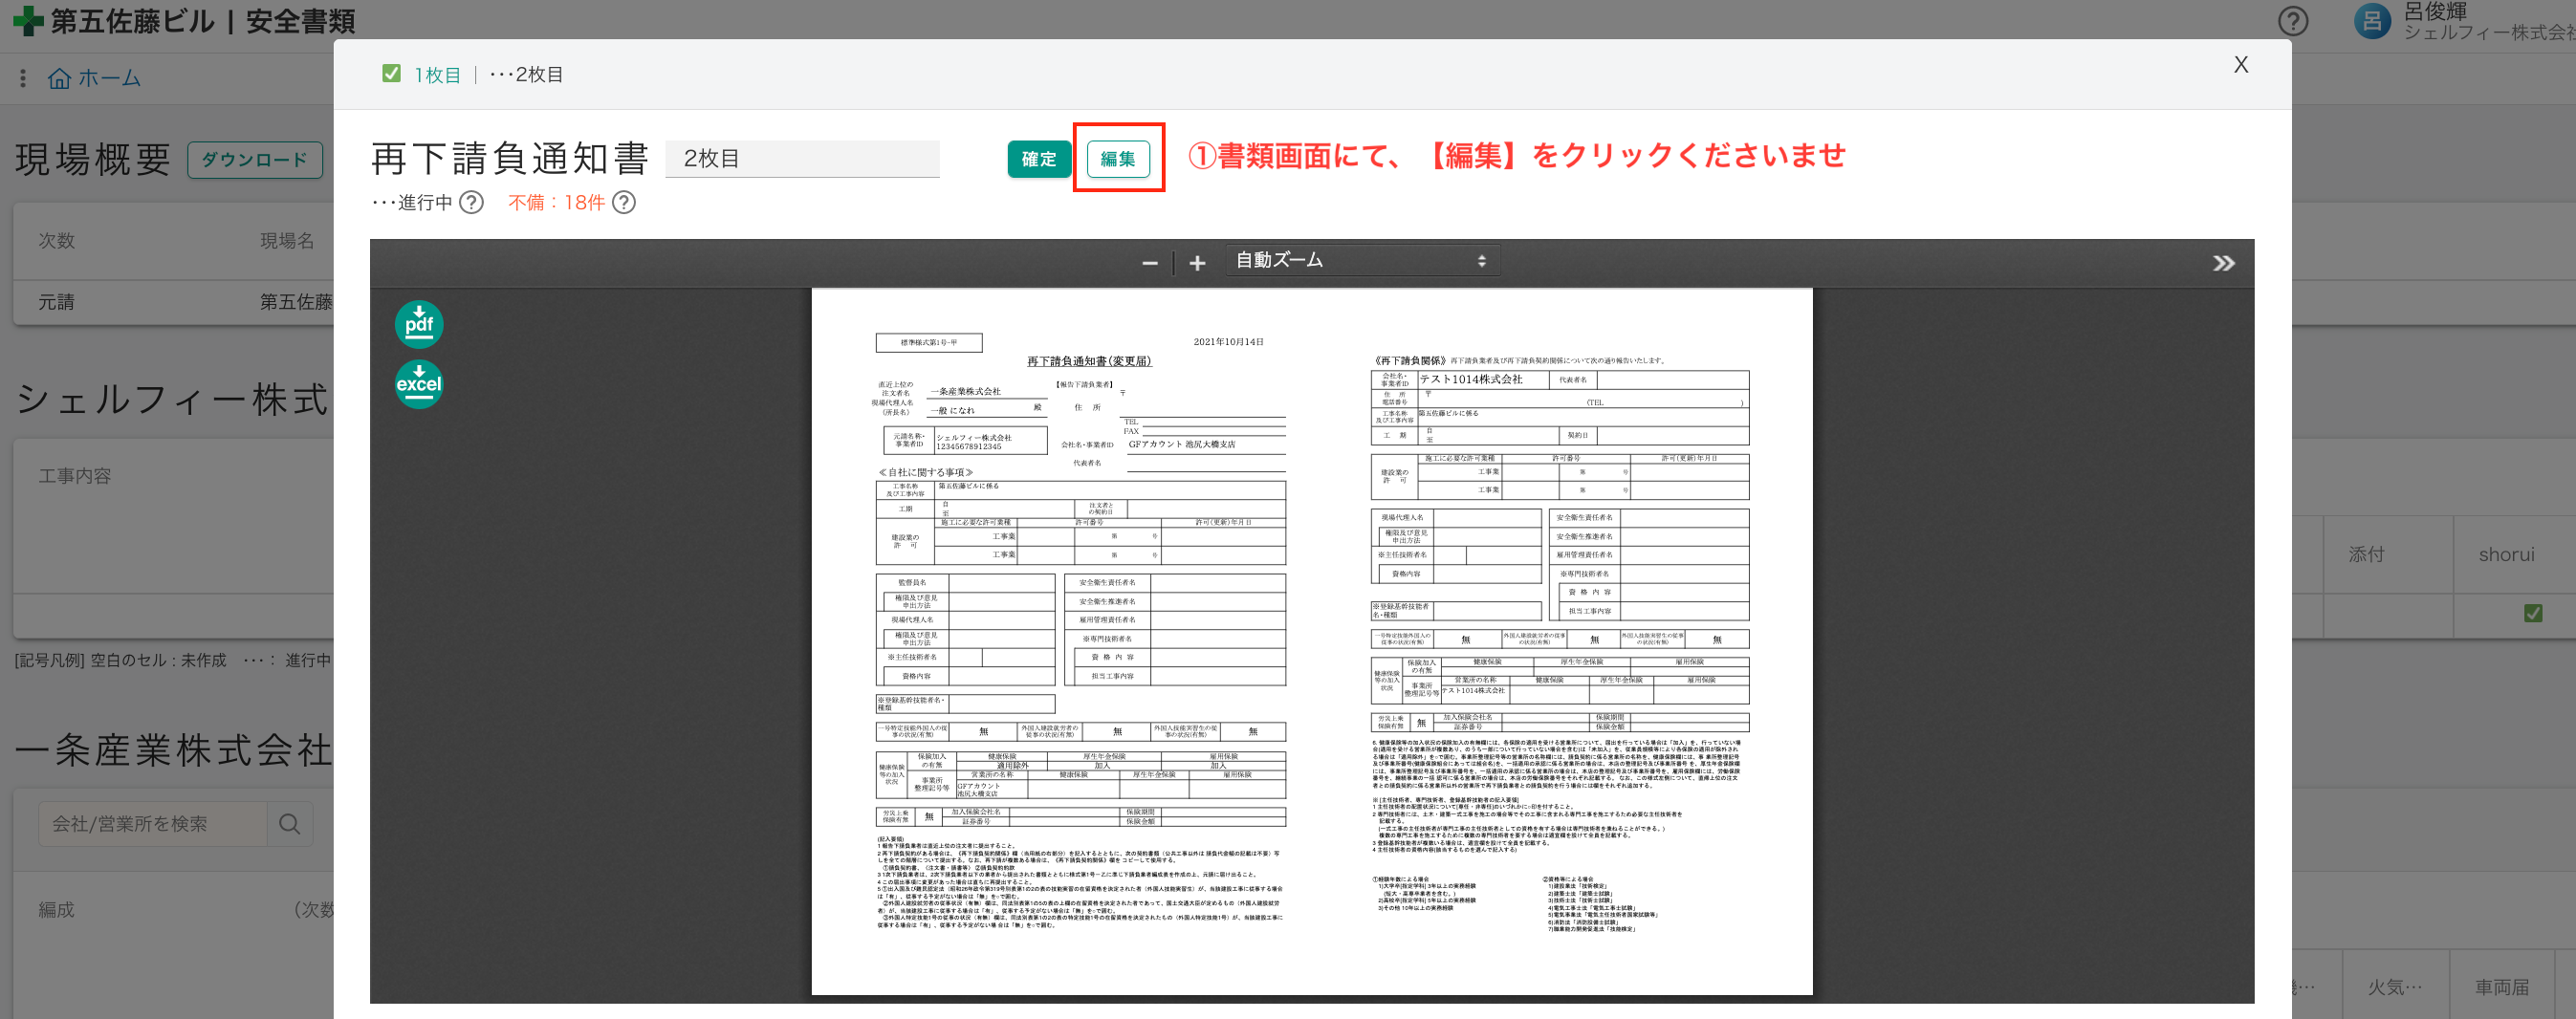This screenshot has height=1019, width=2576.
Task: Zoom out of the document preview
Action: pyautogui.click(x=1150, y=261)
